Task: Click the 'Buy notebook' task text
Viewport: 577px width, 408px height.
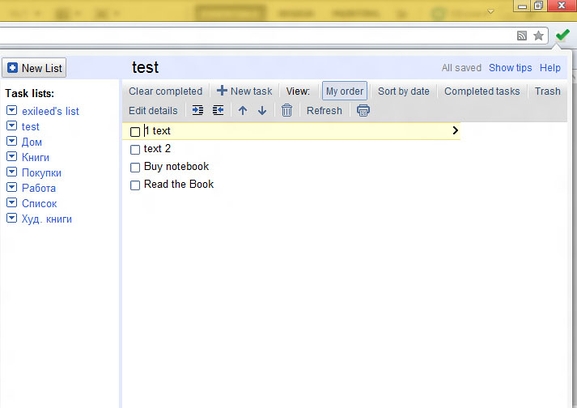Action: click(x=176, y=166)
